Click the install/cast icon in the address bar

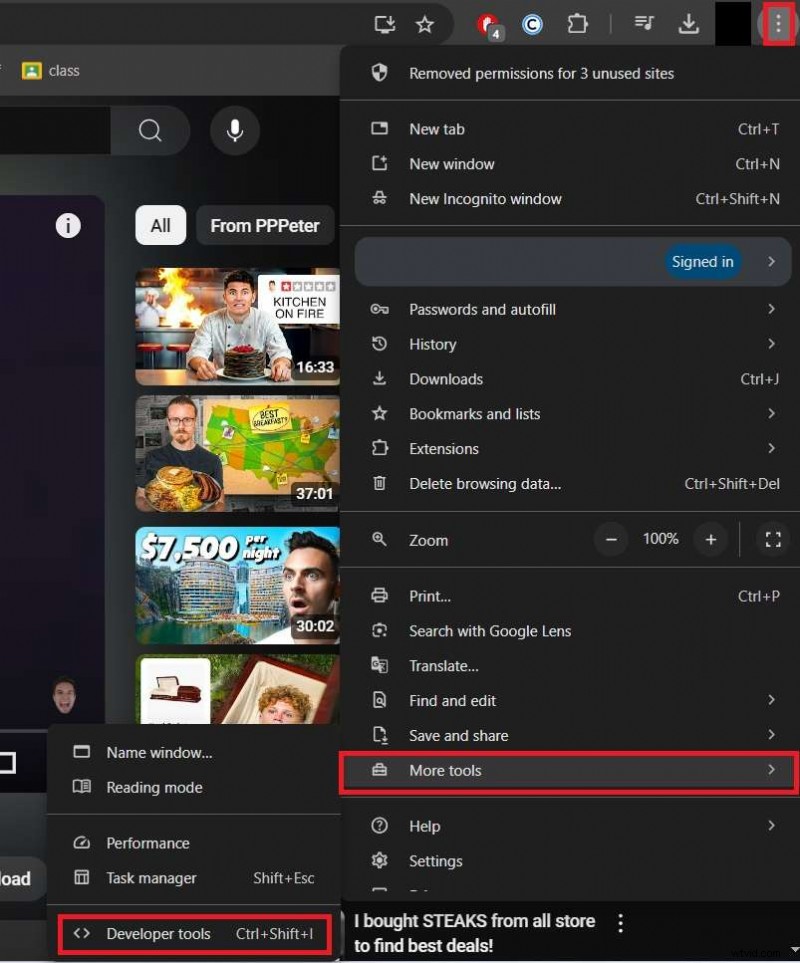pyautogui.click(x=384, y=25)
